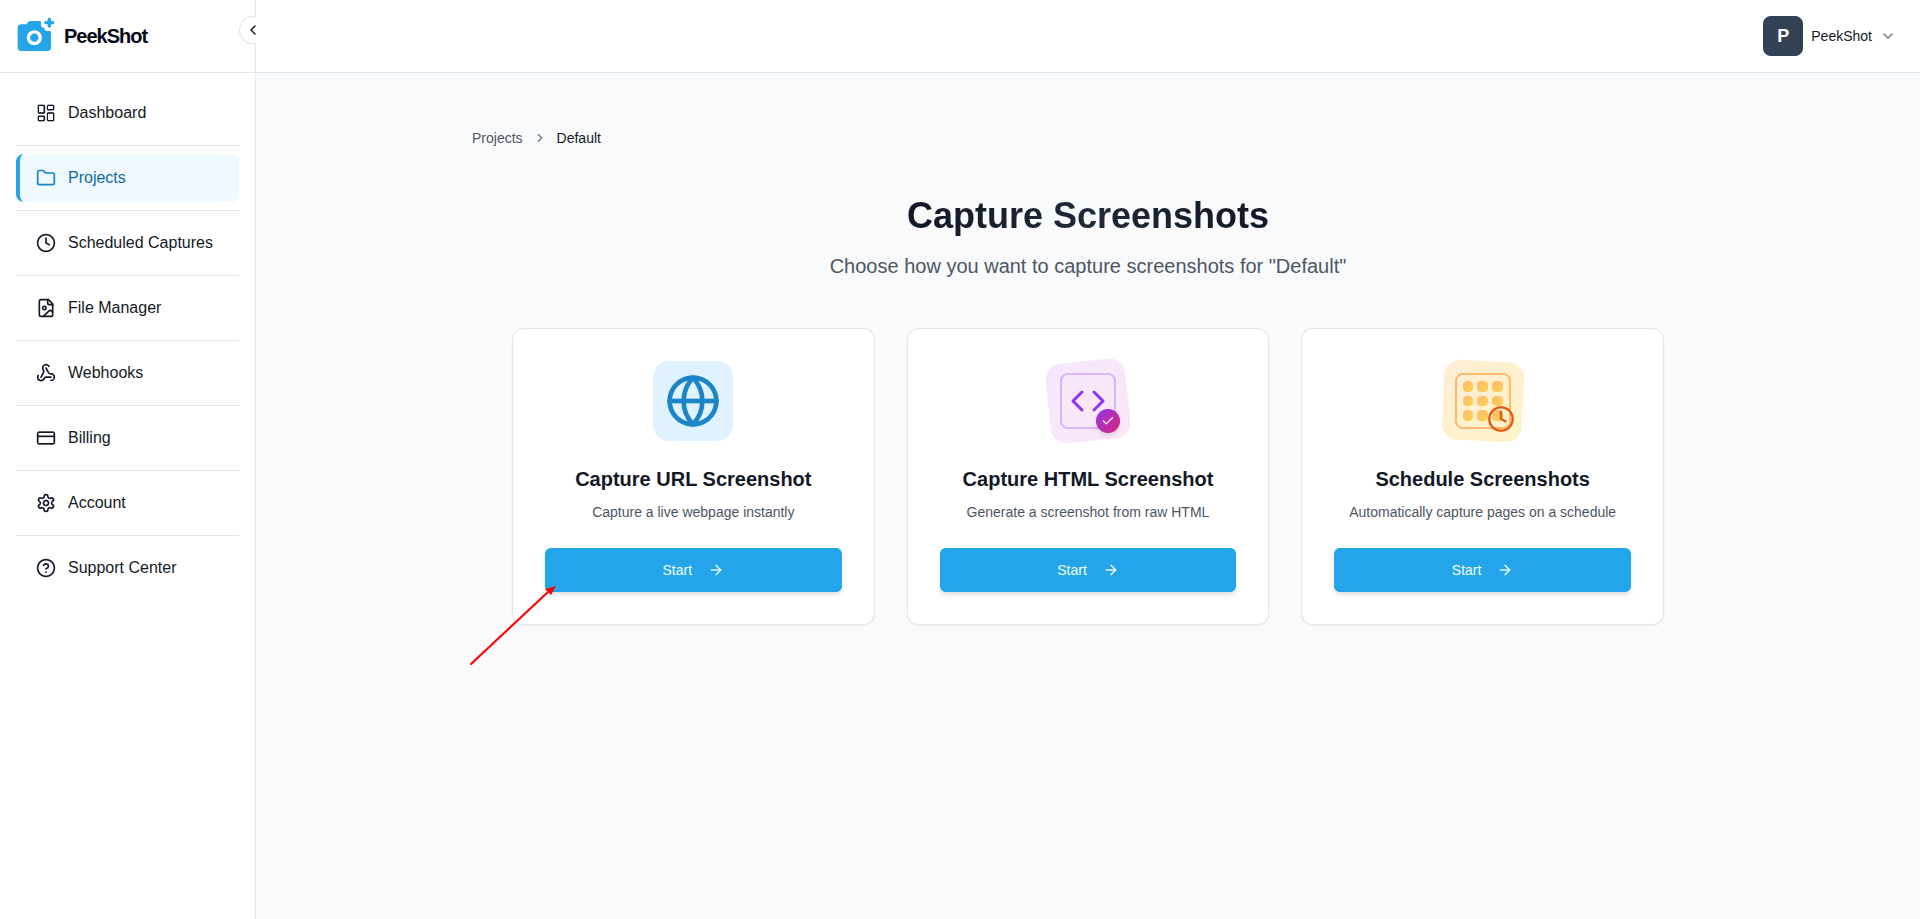Navigate to Projects via breadcrumb link
The width and height of the screenshot is (1920, 919).
click(x=497, y=138)
